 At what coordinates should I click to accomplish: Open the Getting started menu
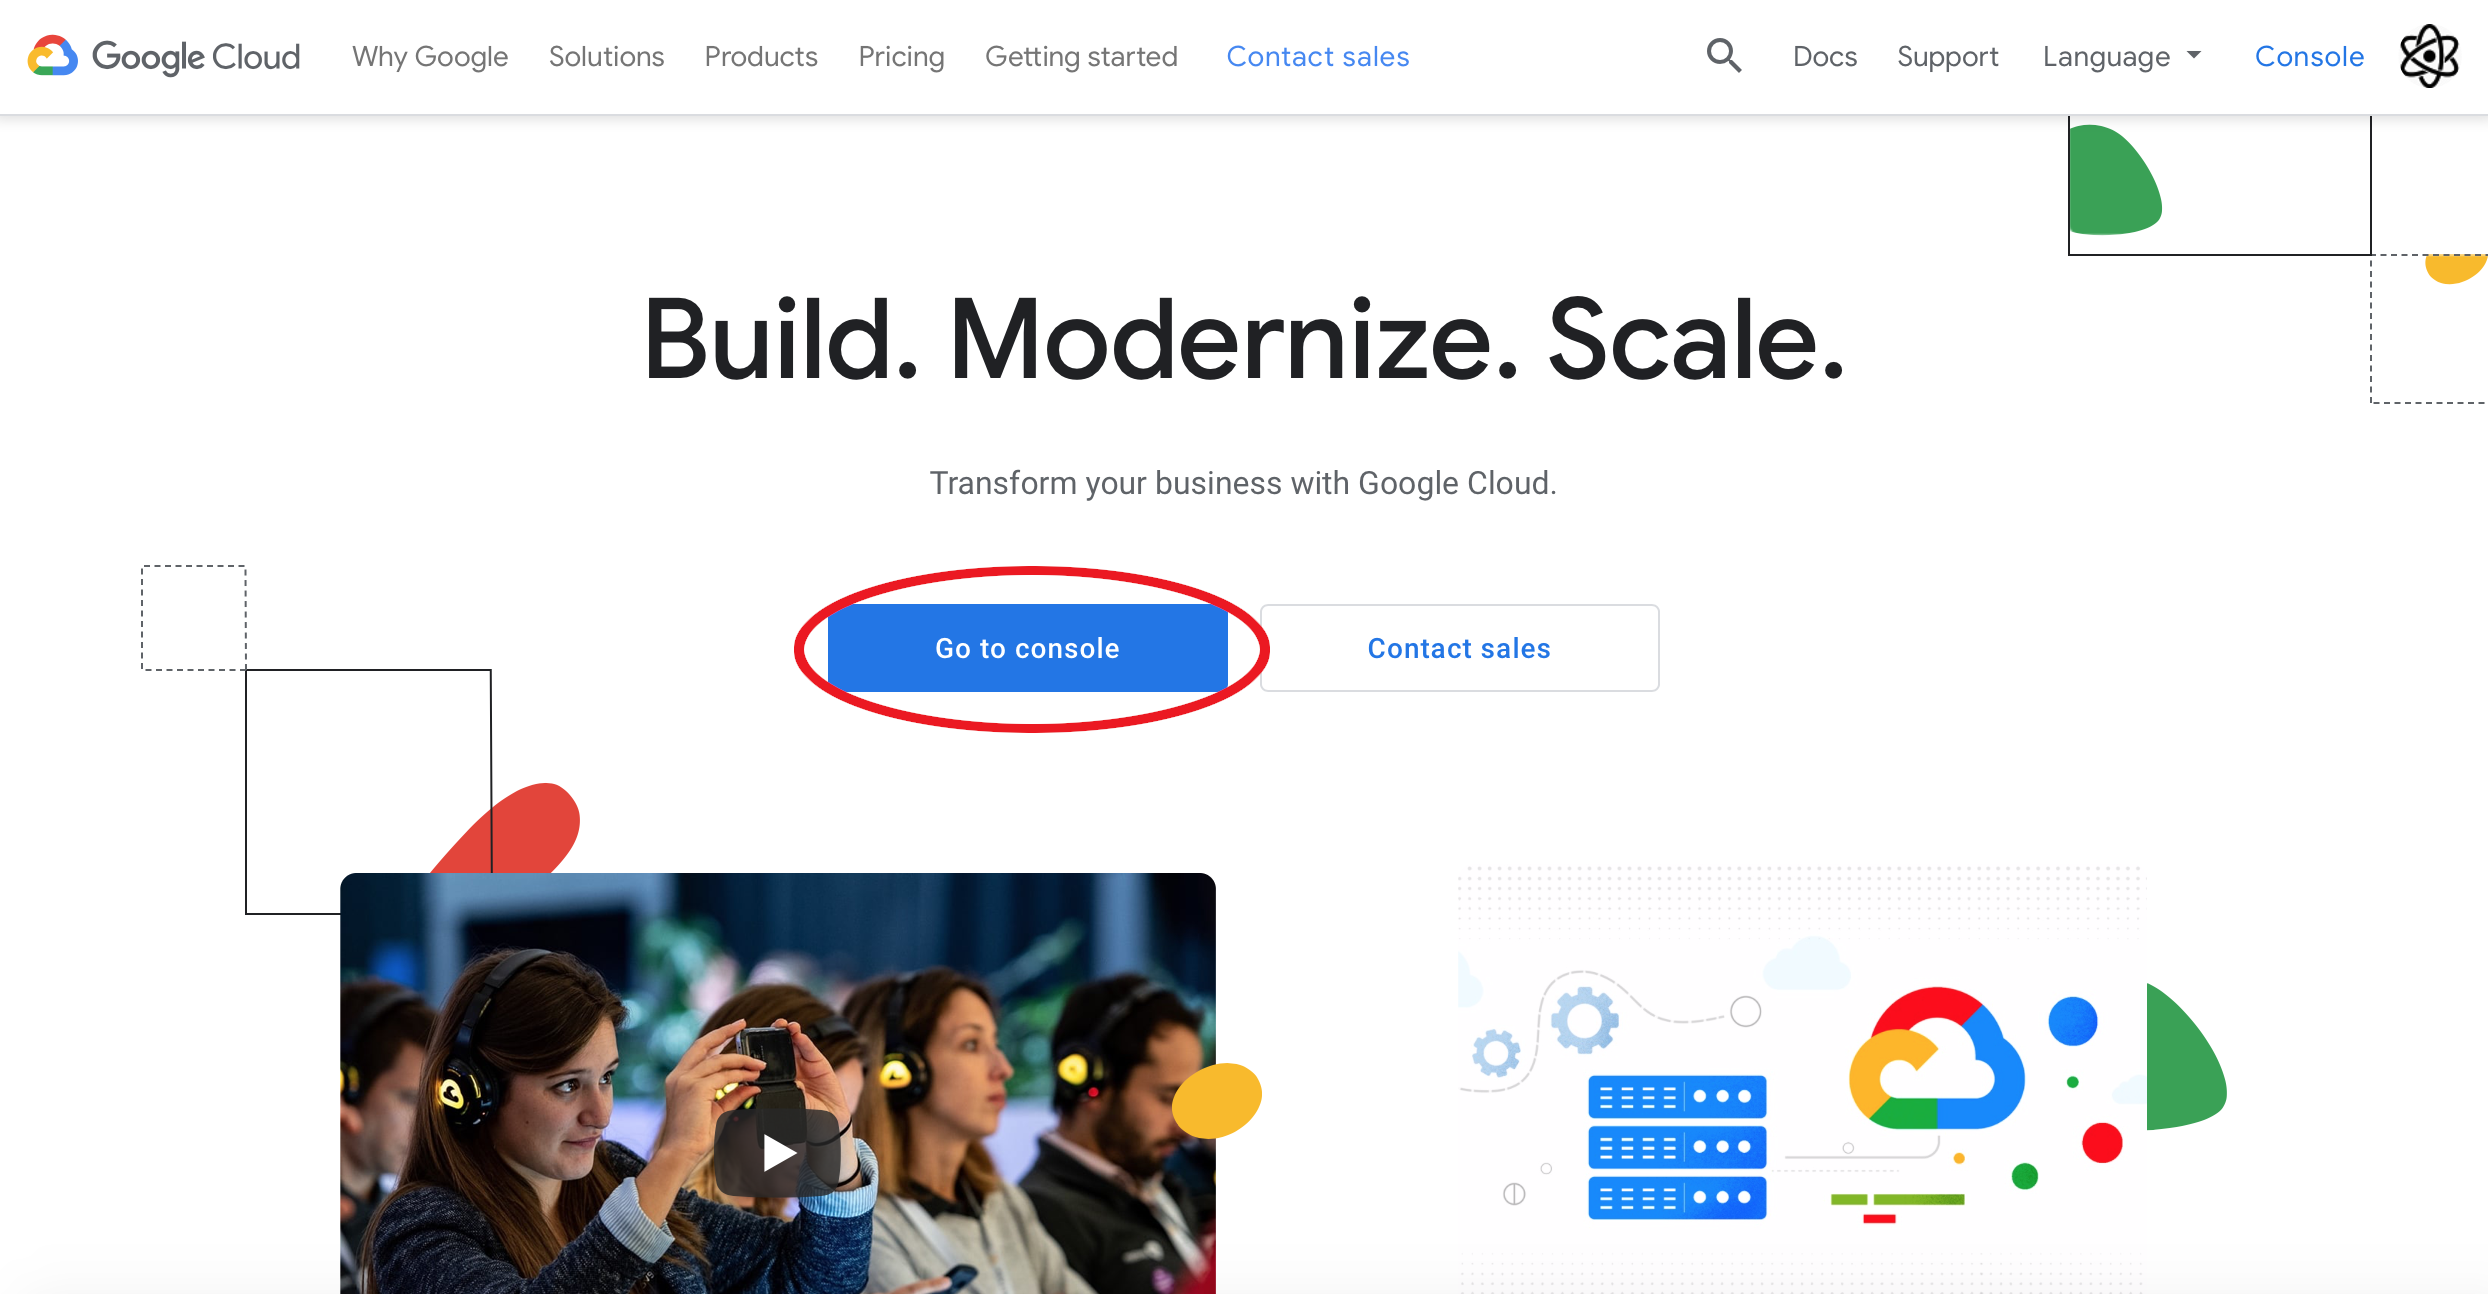click(1081, 57)
